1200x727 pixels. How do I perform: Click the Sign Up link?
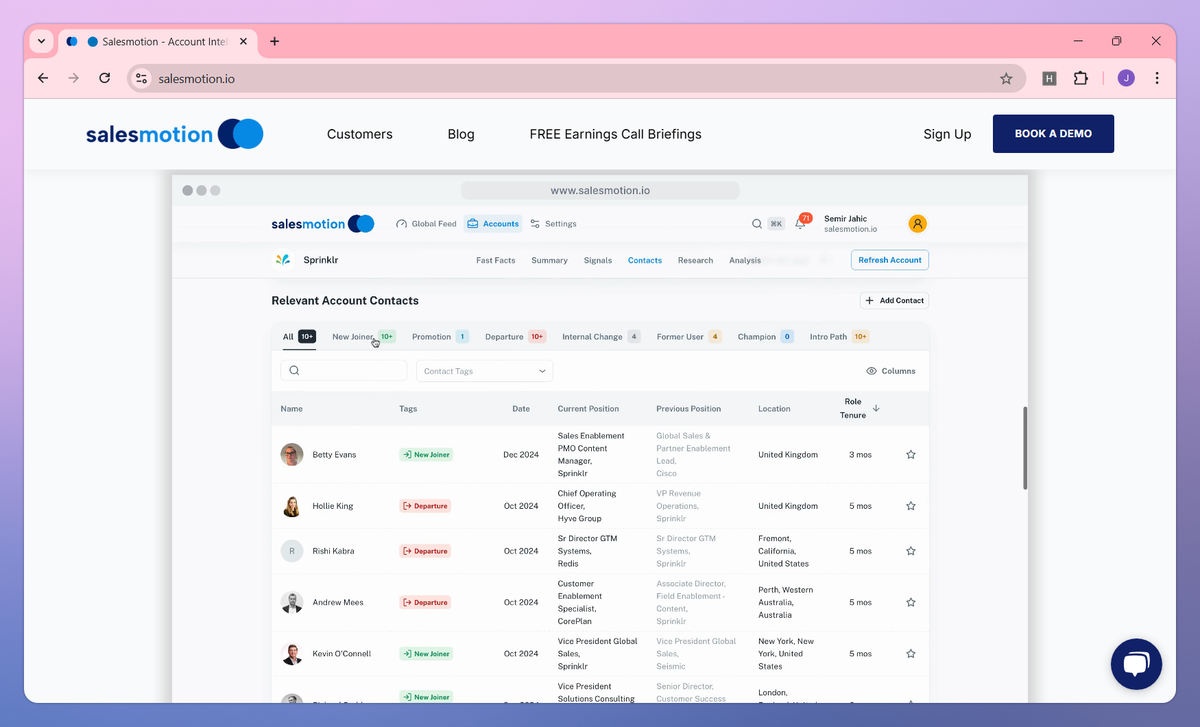[947, 134]
